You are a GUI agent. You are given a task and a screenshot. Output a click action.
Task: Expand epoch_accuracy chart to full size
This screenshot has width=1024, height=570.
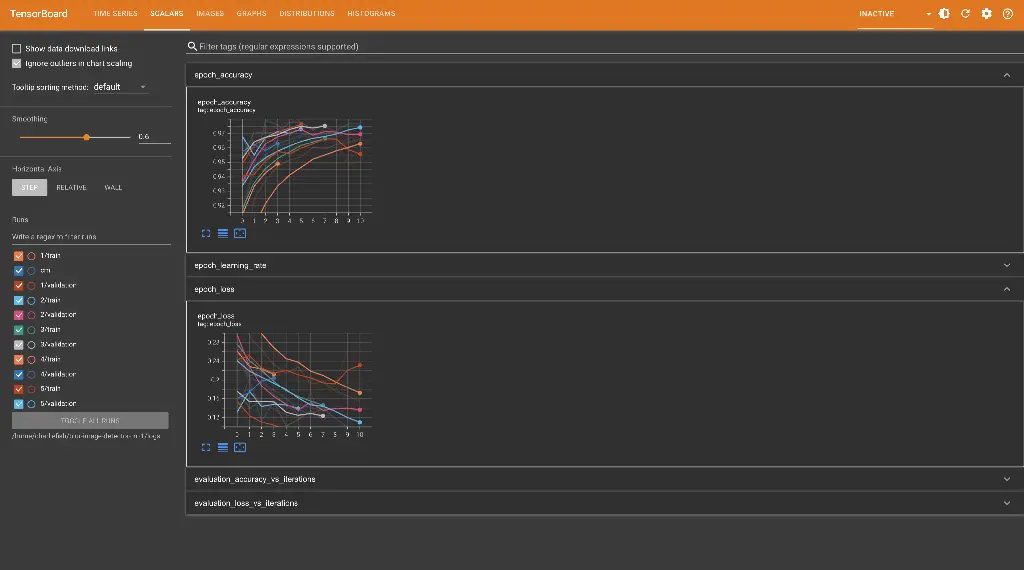coord(206,233)
